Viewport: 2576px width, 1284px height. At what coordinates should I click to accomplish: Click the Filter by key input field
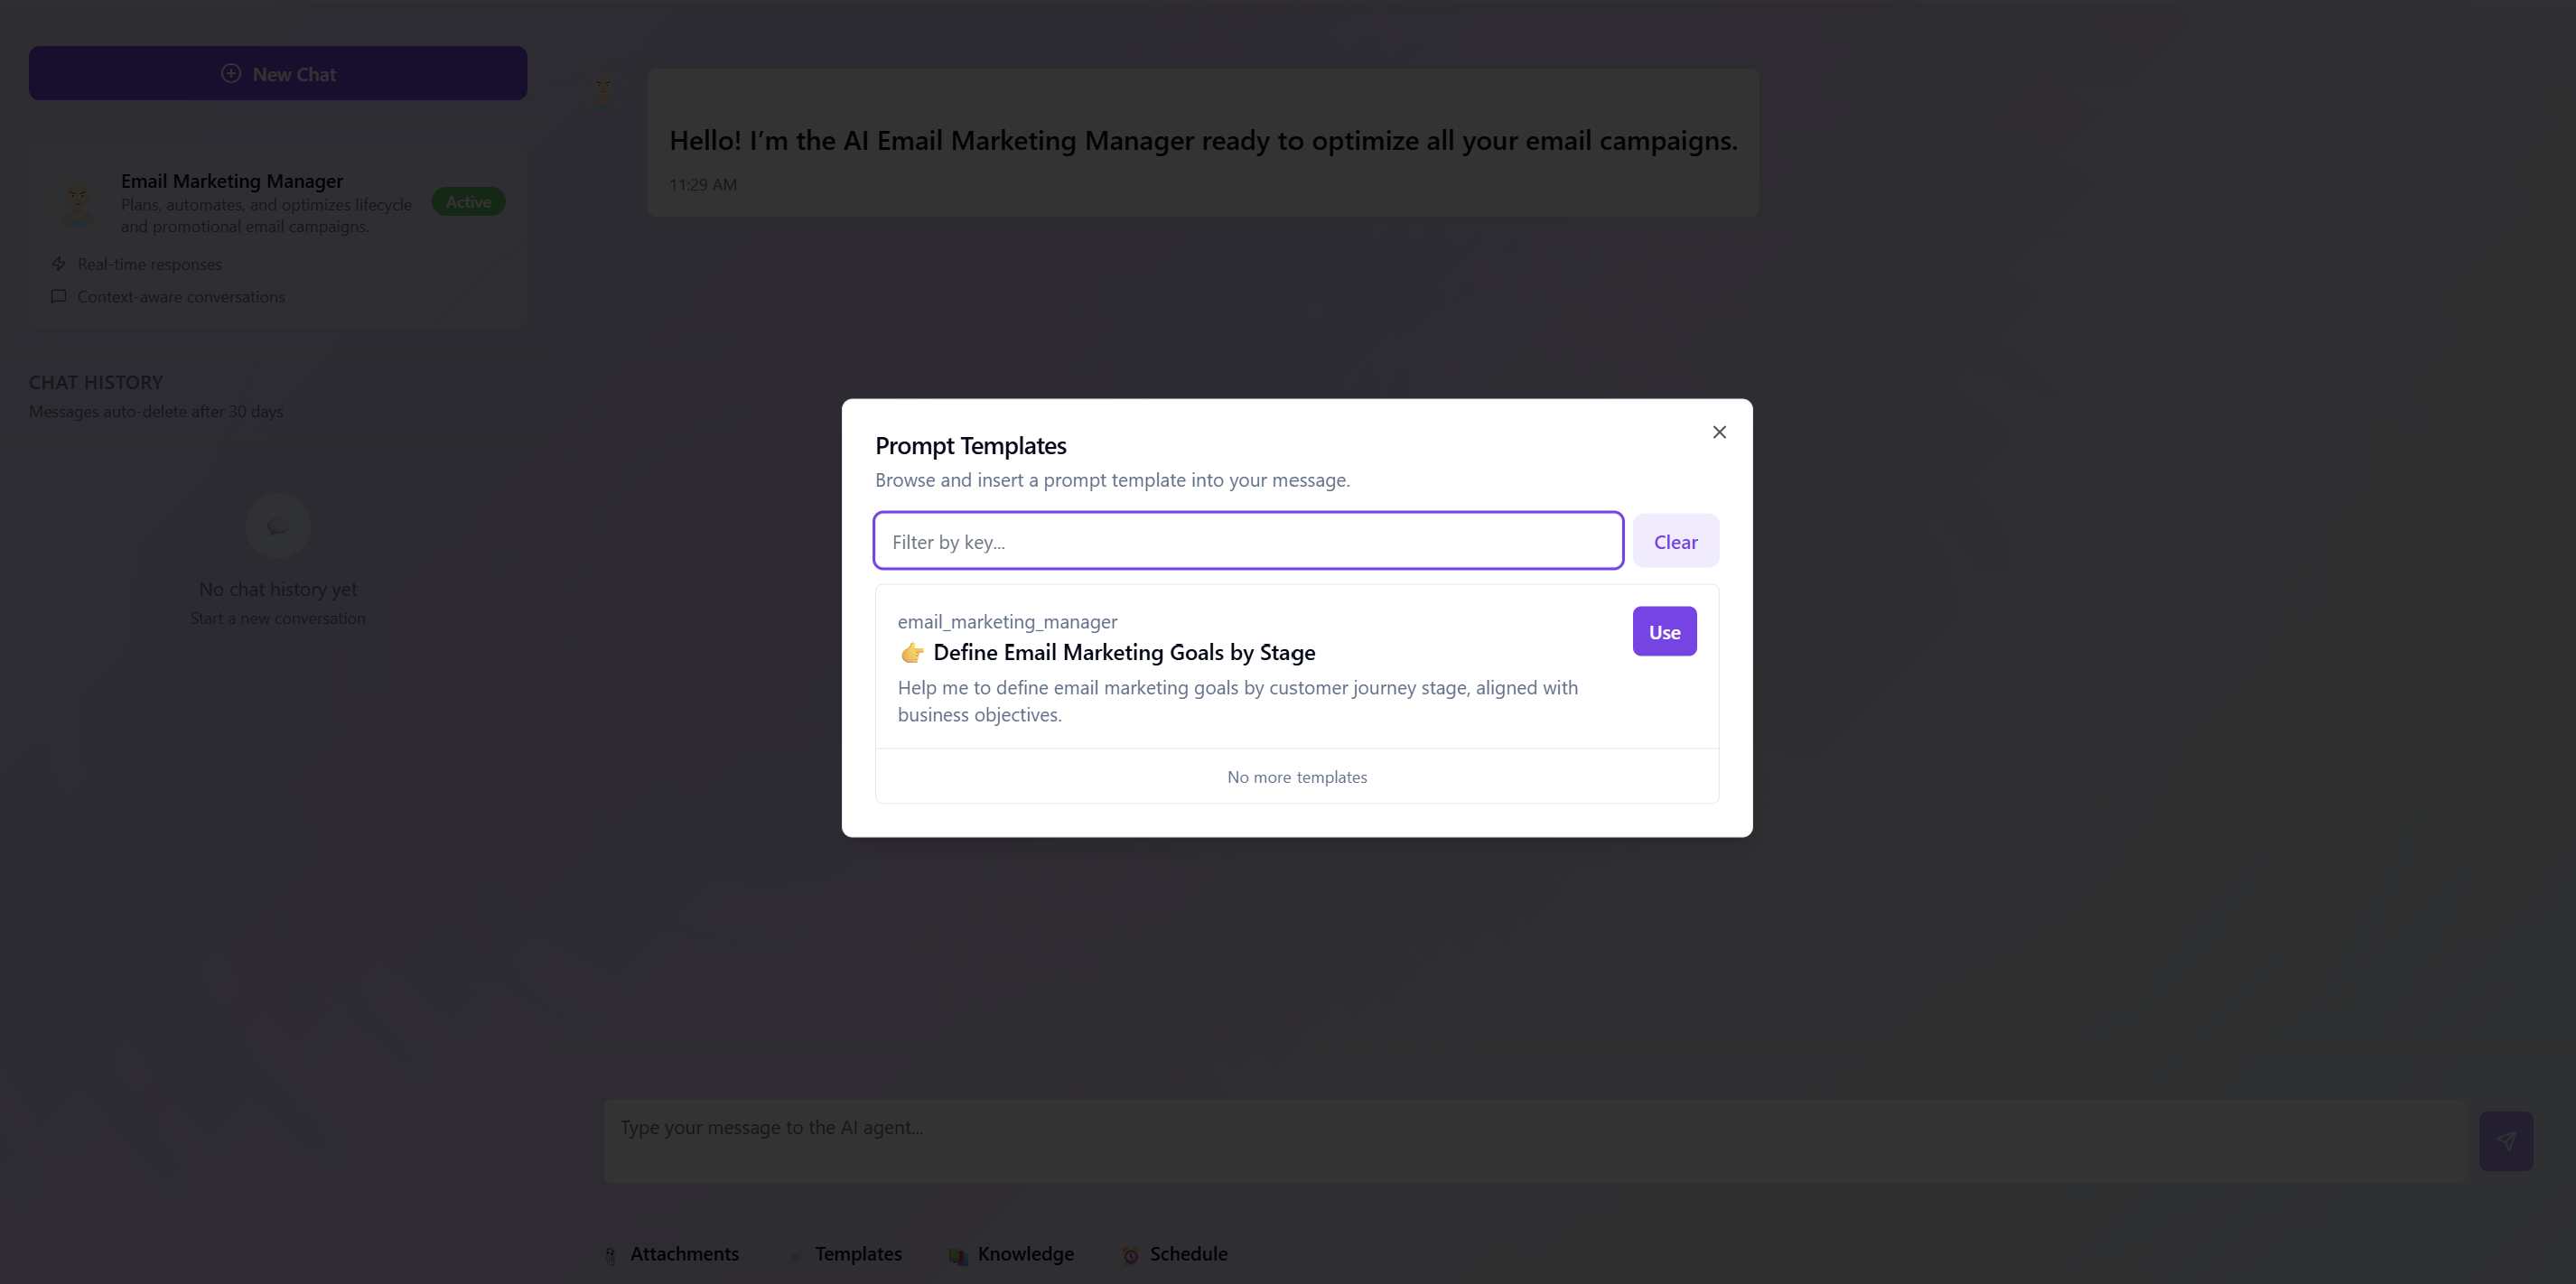coord(1247,541)
